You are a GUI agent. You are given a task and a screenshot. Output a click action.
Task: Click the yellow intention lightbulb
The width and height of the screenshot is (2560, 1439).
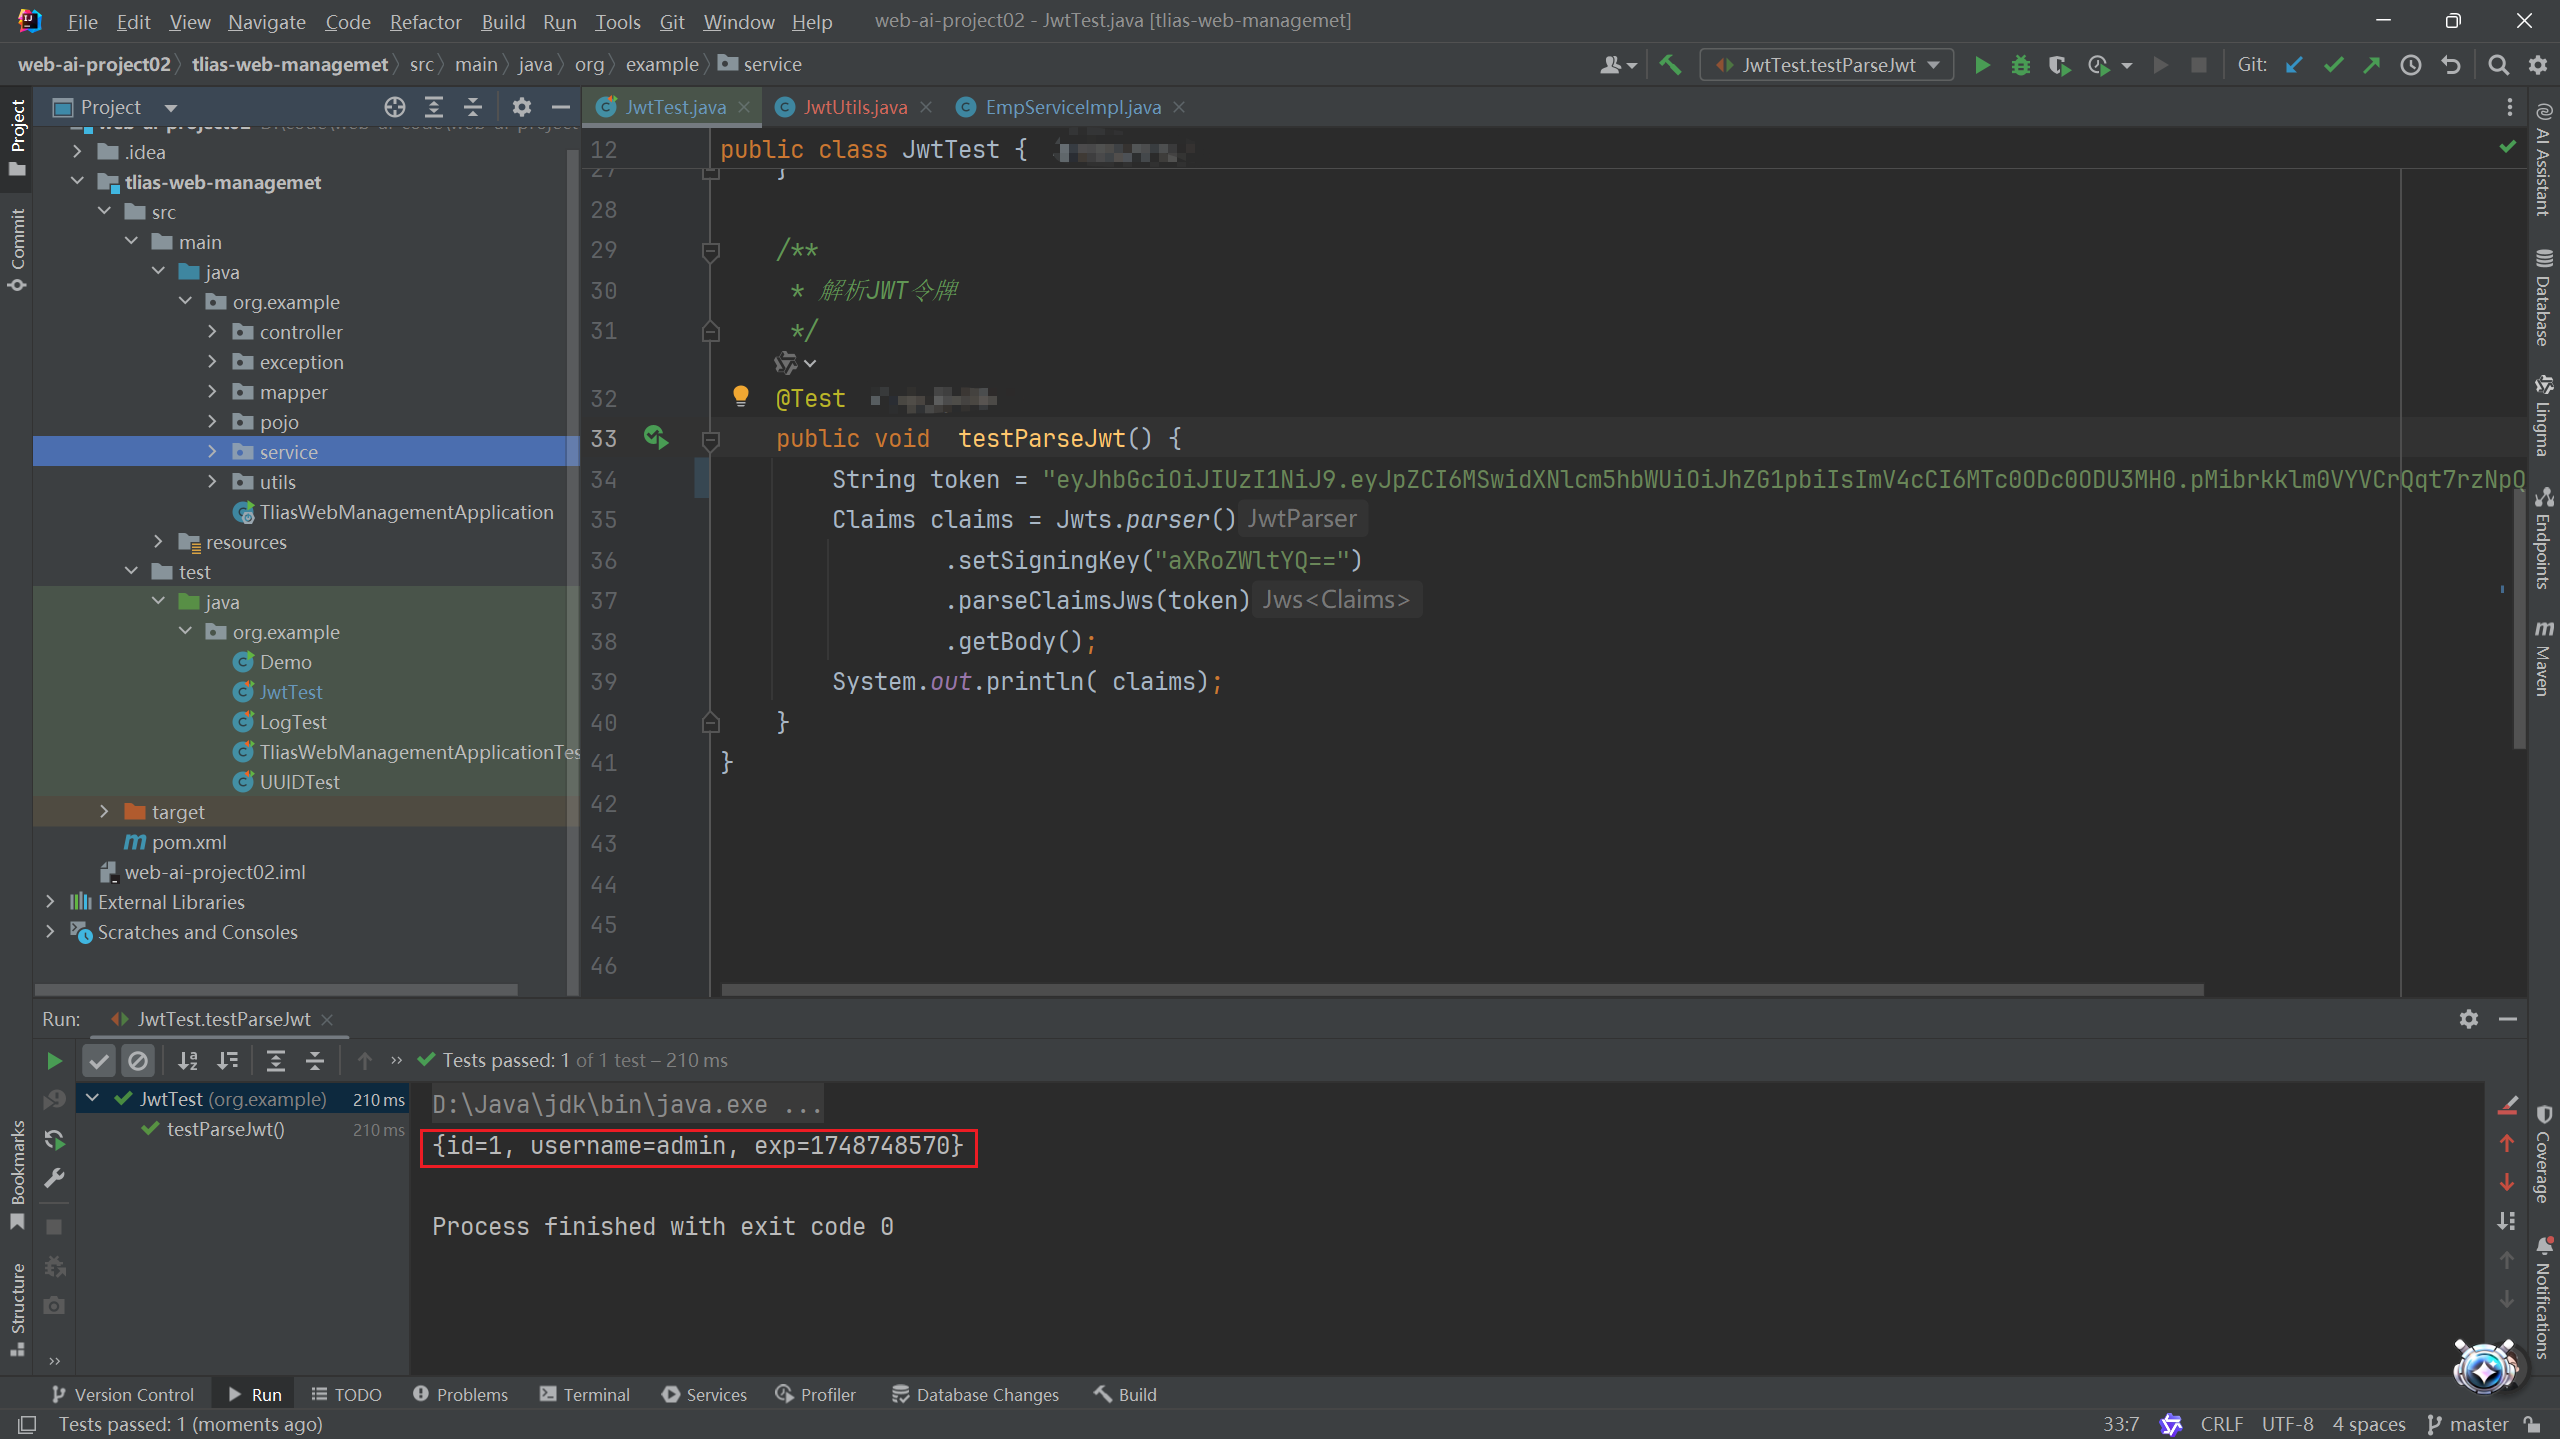tap(741, 397)
